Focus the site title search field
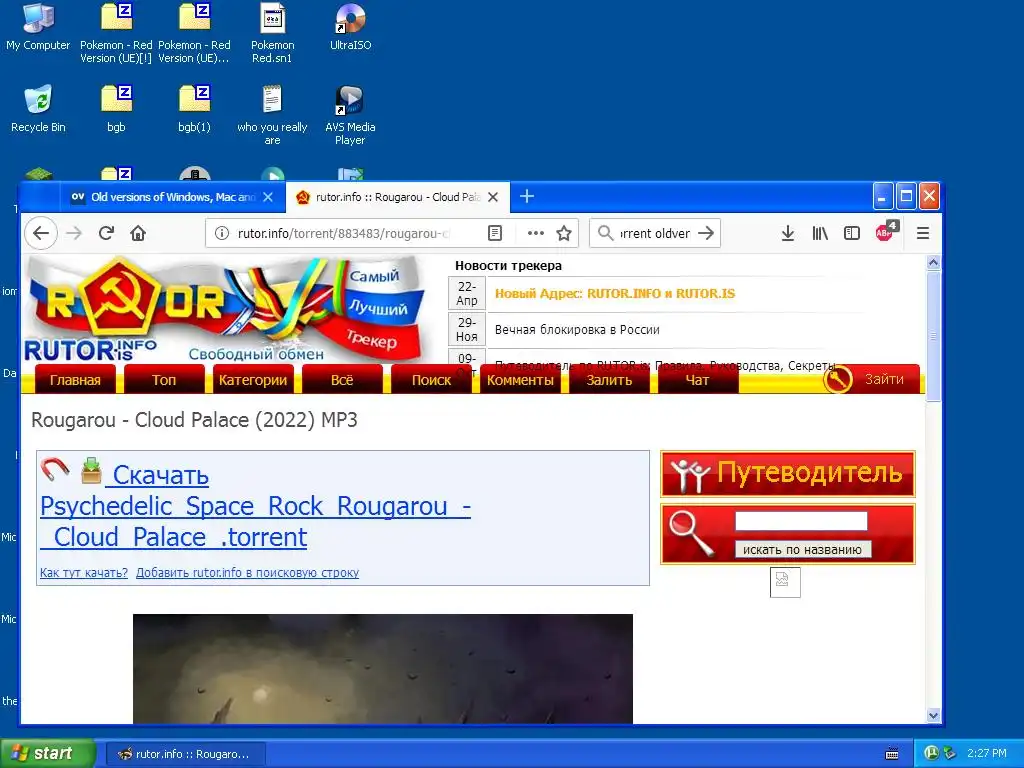This screenshot has width=1024, height=768. coord(801,520)
